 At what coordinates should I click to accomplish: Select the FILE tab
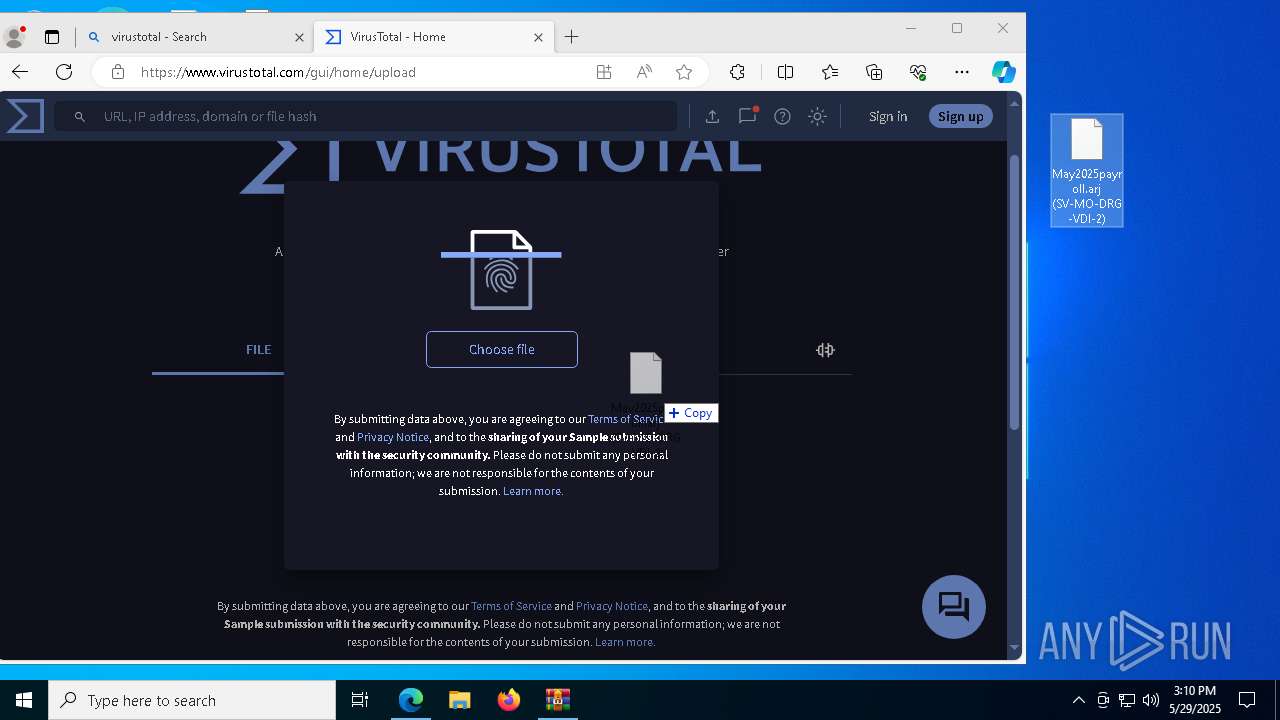tap(259, 349)
